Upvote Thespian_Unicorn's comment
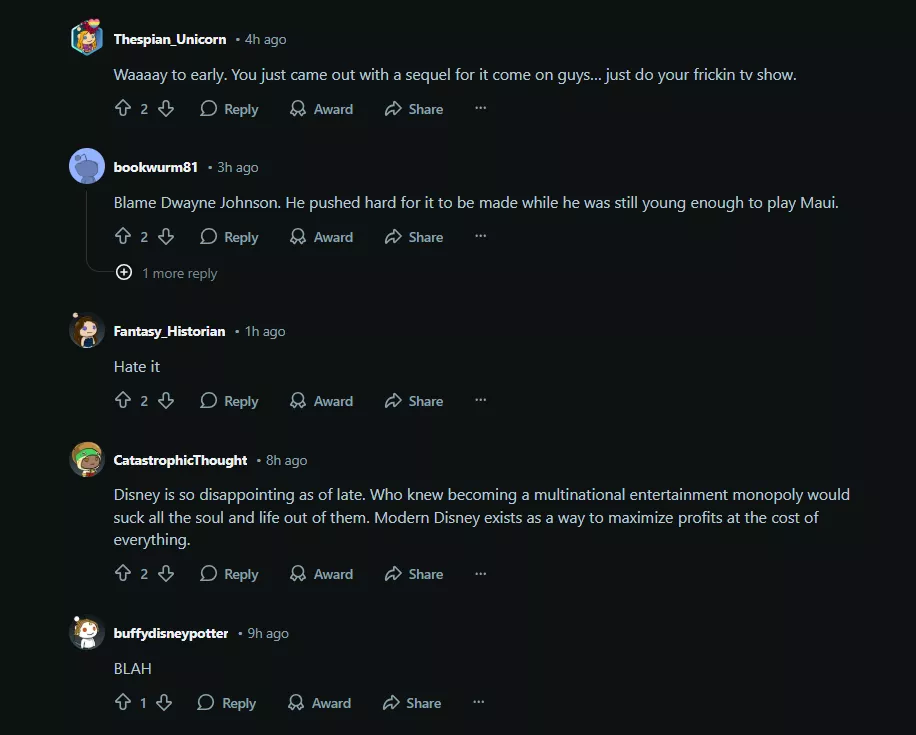This screenshot has height=735, width=916. coord(123,109)
